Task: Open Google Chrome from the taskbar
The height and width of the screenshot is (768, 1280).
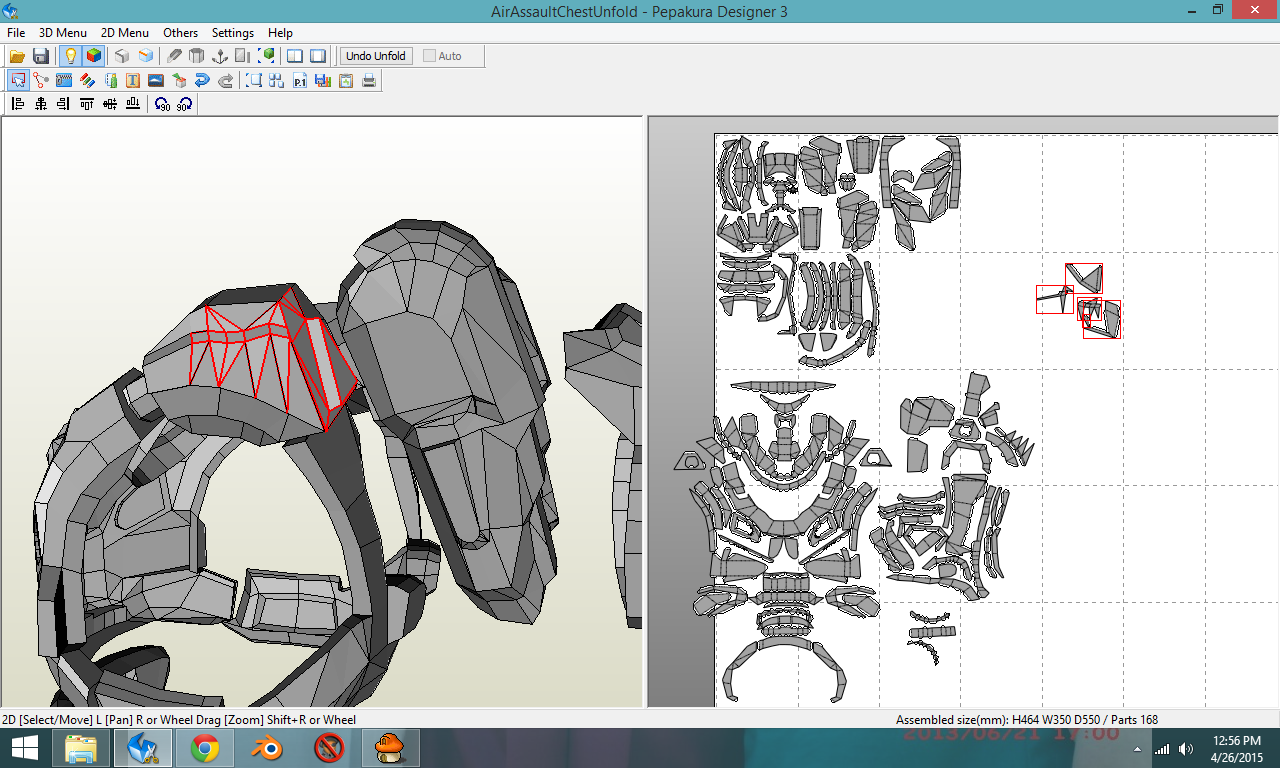Action: [205, 748]
